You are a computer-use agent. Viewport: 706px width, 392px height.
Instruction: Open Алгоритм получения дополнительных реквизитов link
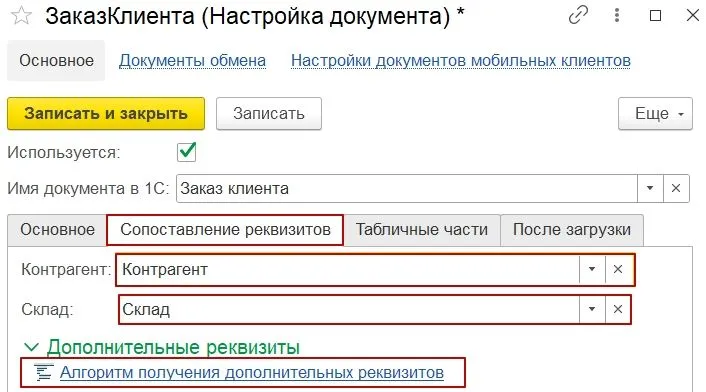252,373
